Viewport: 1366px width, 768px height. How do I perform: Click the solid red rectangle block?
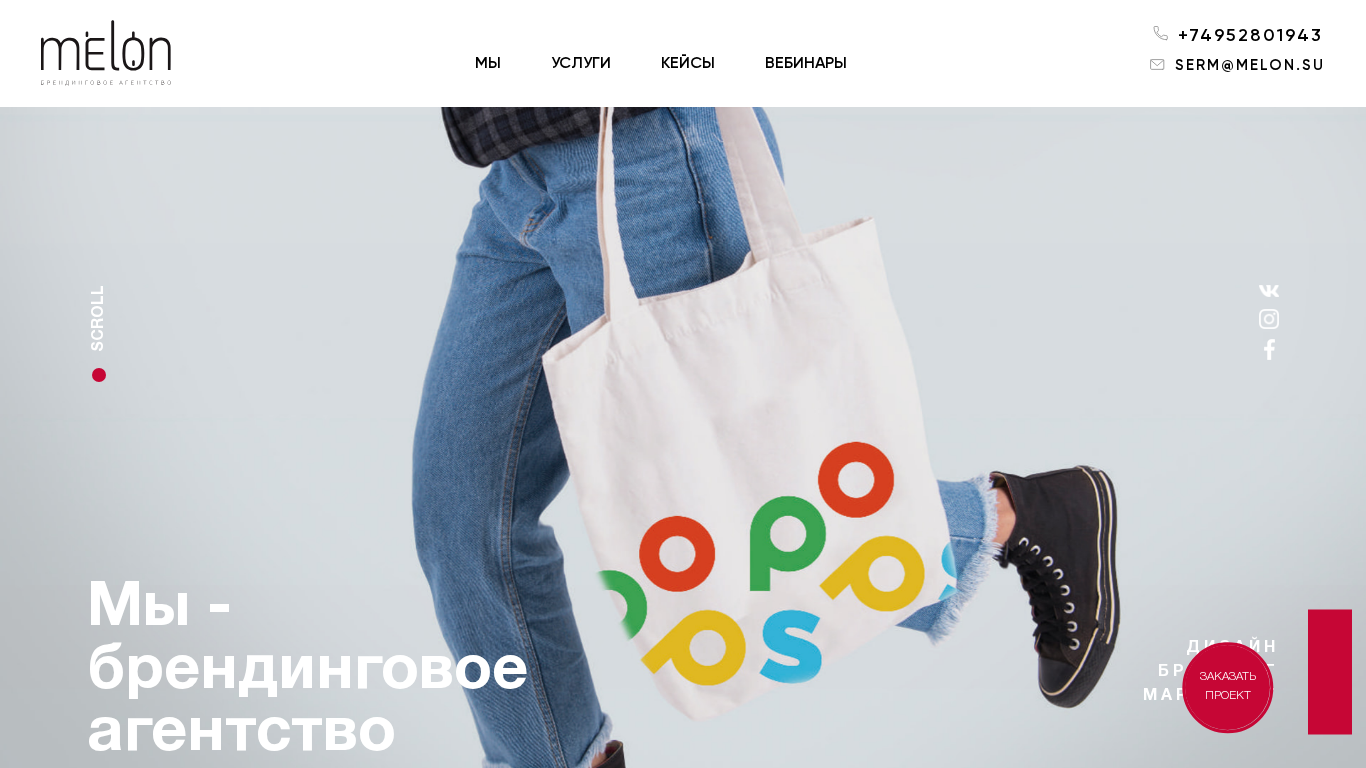[x=1330, y=672]
